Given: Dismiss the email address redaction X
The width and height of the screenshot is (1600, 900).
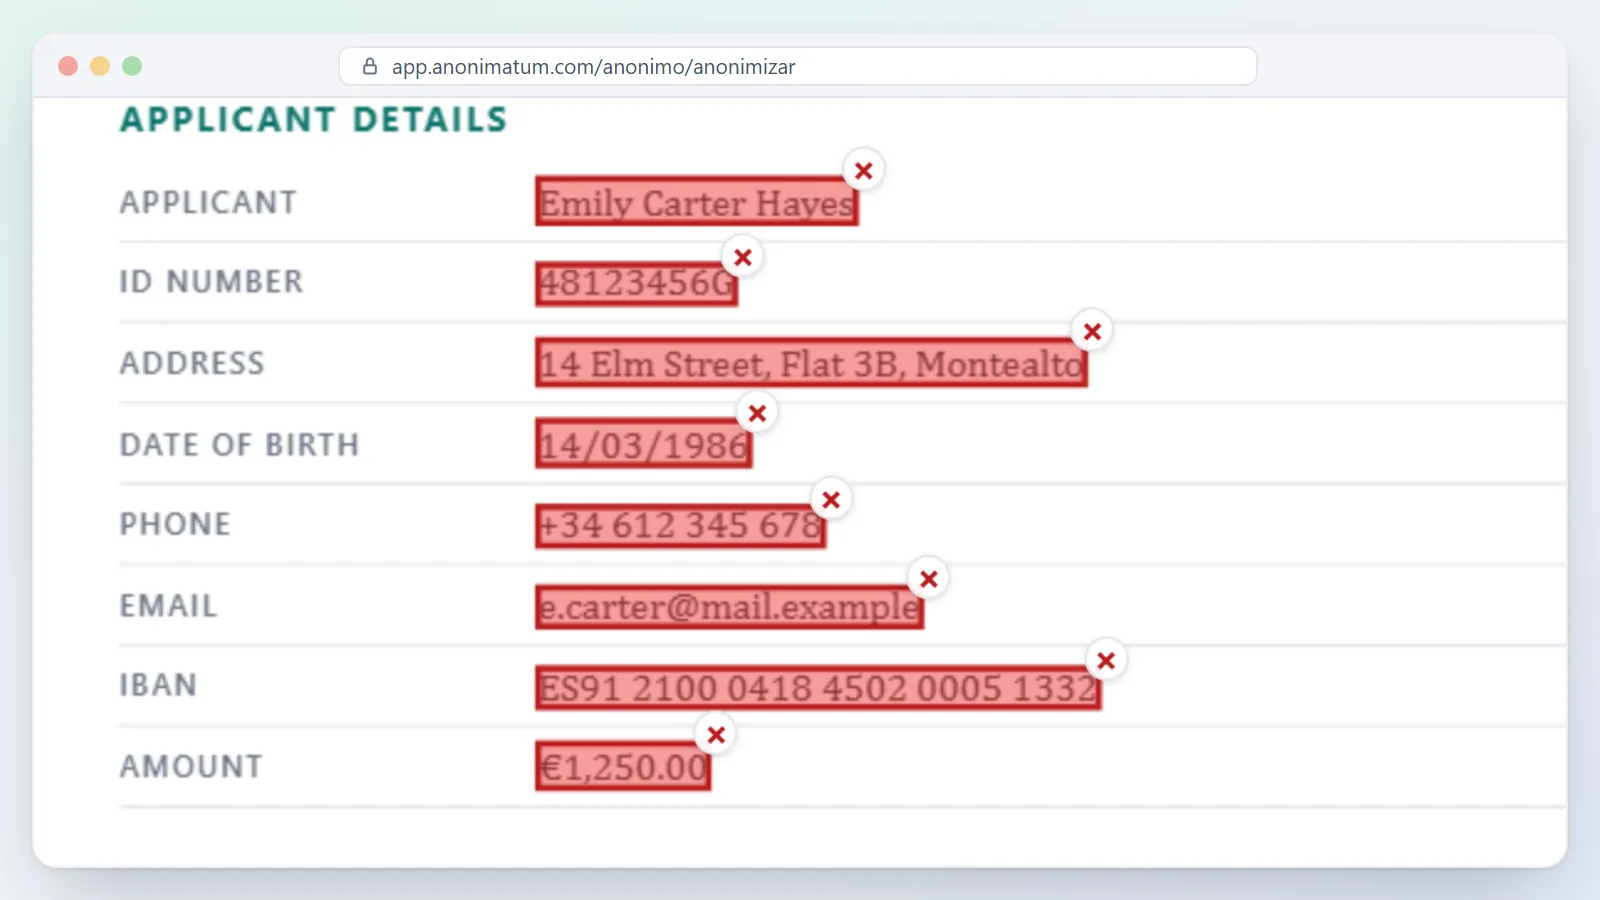Looking at the screenshot, I should (x=929, y=579).
